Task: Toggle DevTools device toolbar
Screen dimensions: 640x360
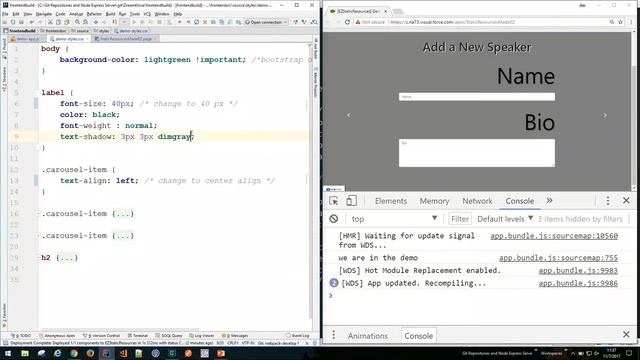Action: click(x=351, y=201)
